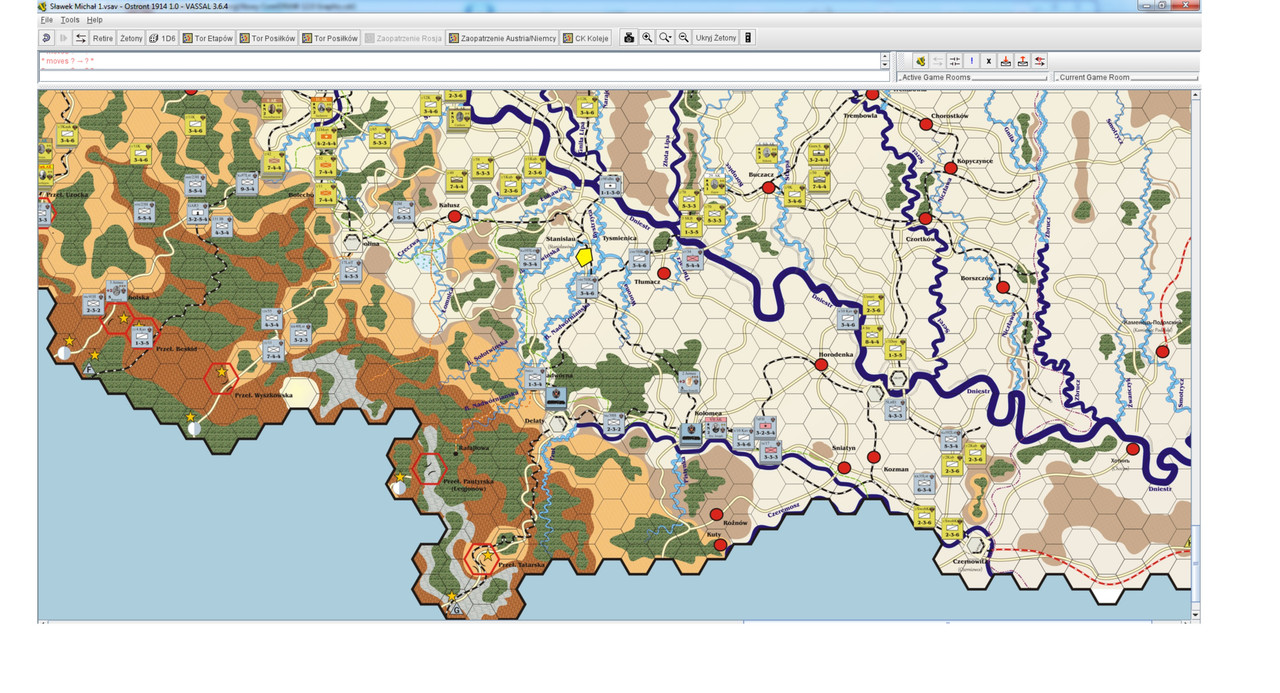Click the upload tray icon with red arrow
This screenshot has height=693, width=1280.
pos(1023,61)
